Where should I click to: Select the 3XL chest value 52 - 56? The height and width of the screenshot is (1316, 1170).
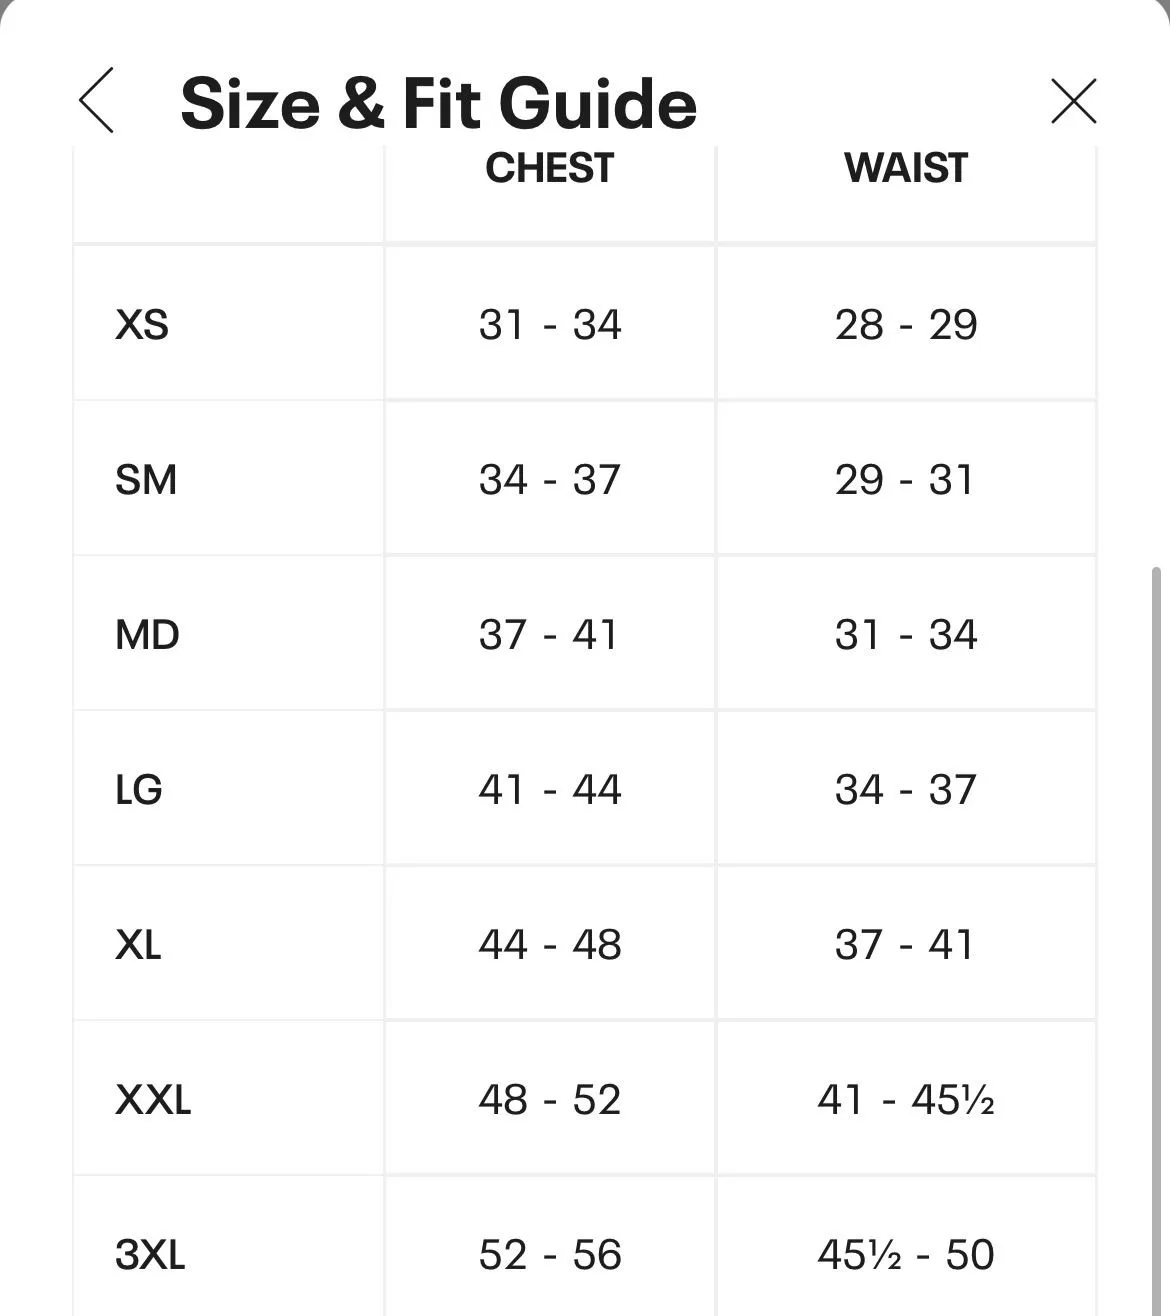point(550,1255)
